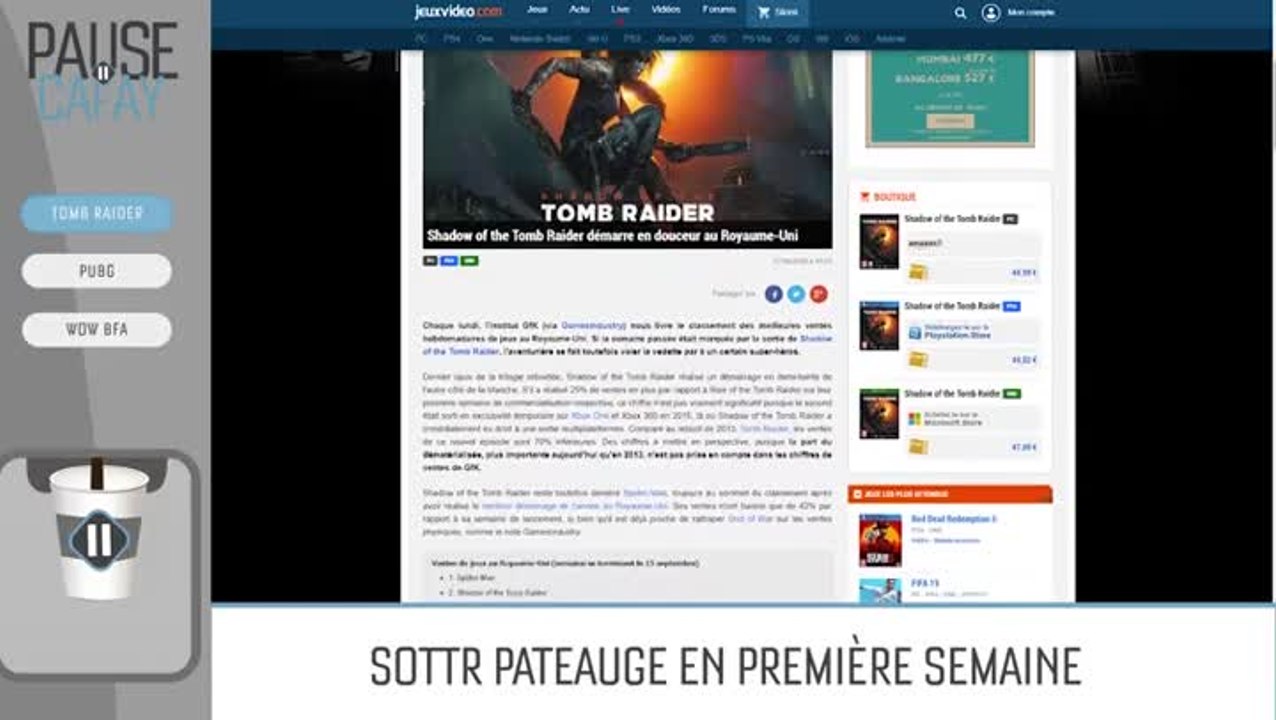Click the pause icon on the coffee cup
1276x720 pixels.
(98, 541)
